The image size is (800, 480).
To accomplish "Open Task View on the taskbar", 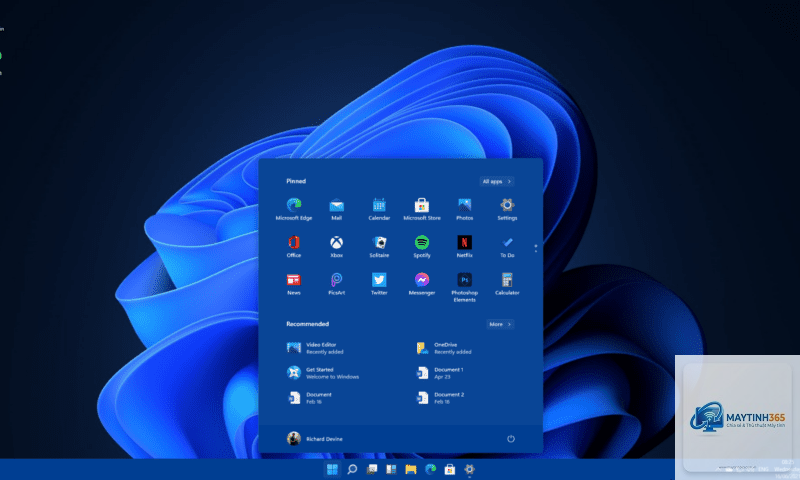I will [x=372, y=469].
